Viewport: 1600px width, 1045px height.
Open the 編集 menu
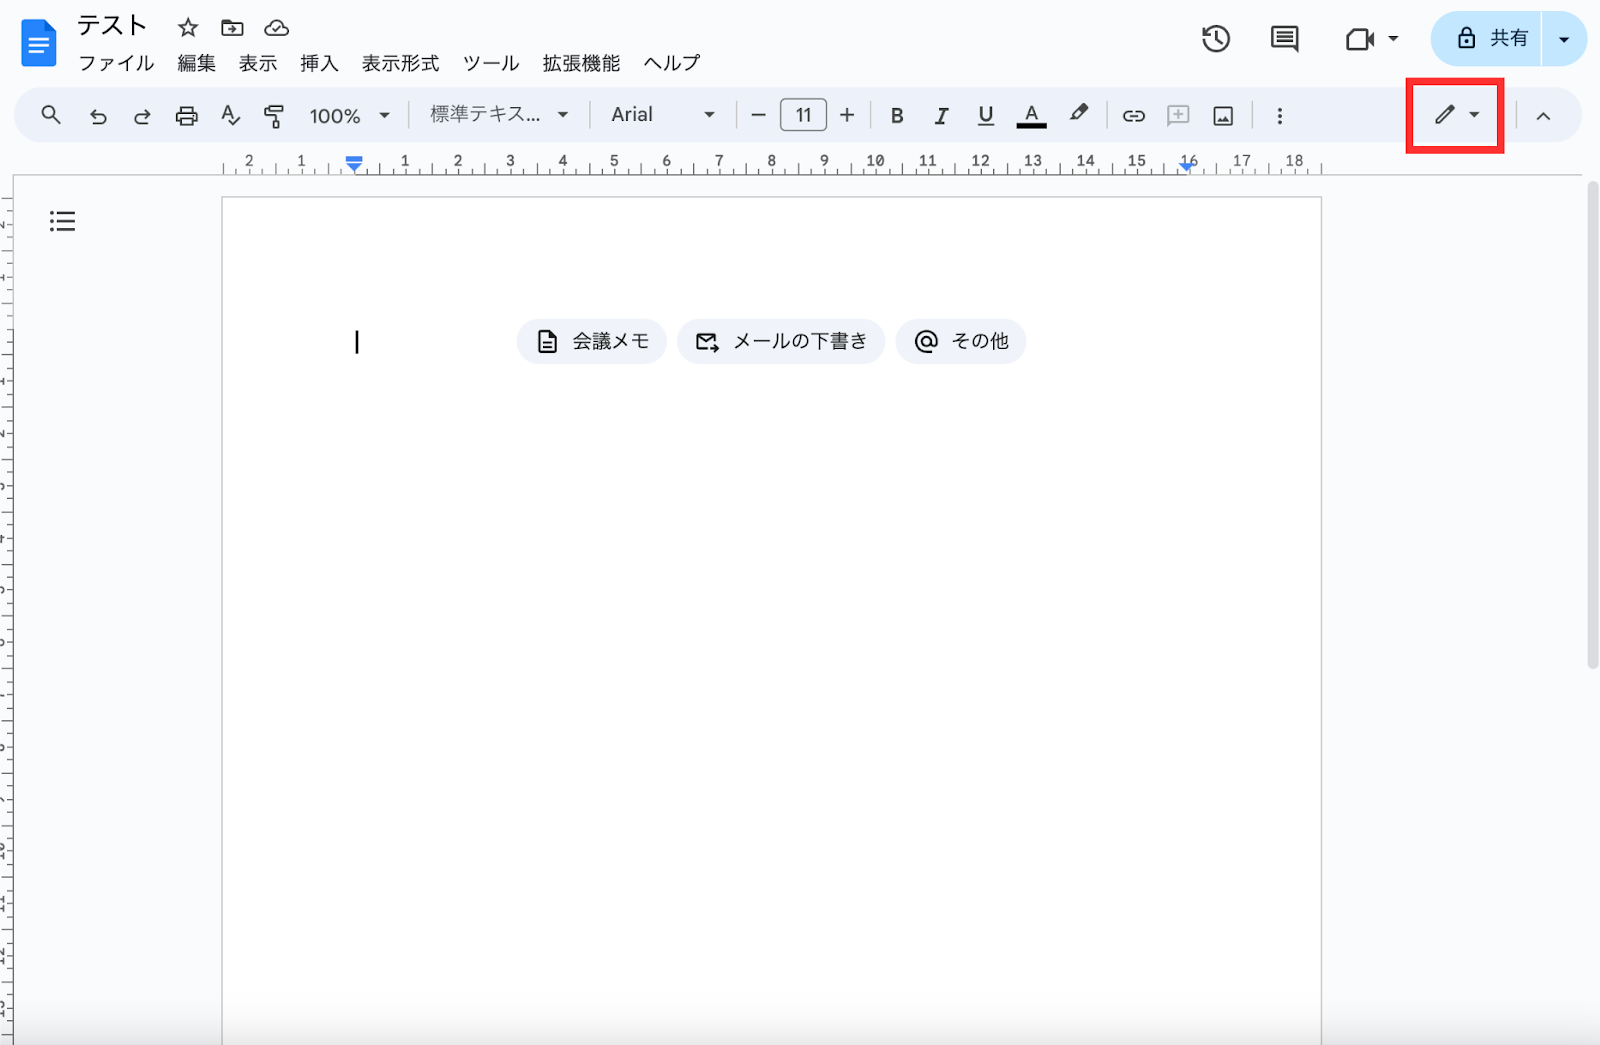[x=196, y=63]
